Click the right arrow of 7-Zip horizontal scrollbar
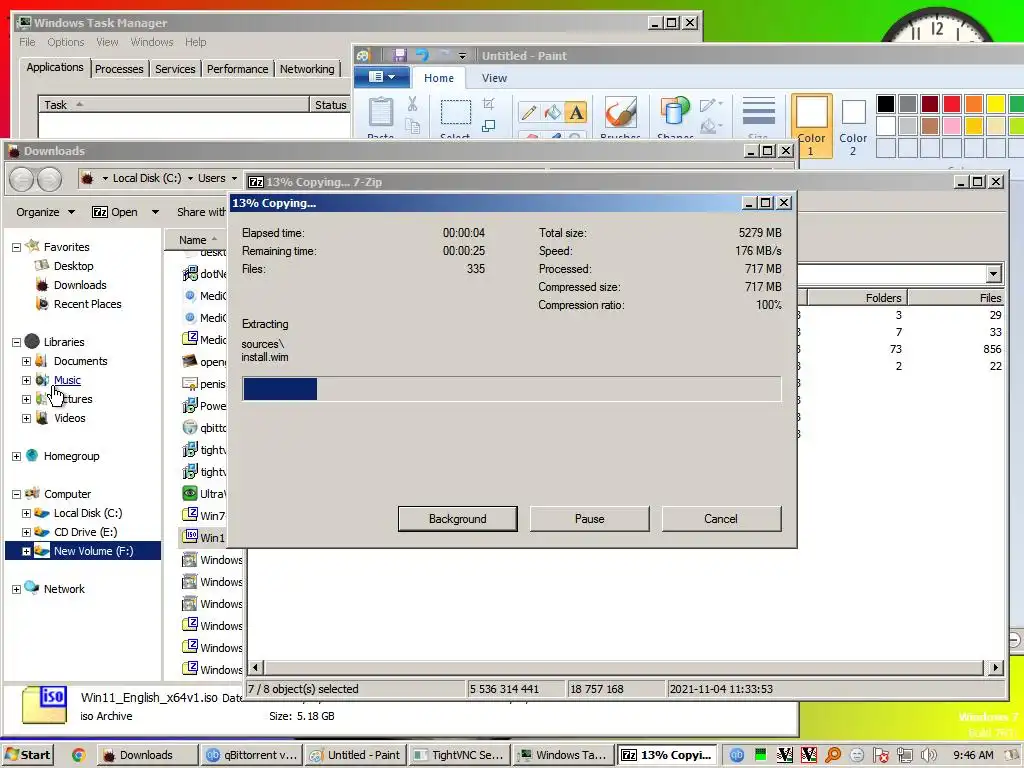This screenshot has width=1024, height=768. coord(995,667)
